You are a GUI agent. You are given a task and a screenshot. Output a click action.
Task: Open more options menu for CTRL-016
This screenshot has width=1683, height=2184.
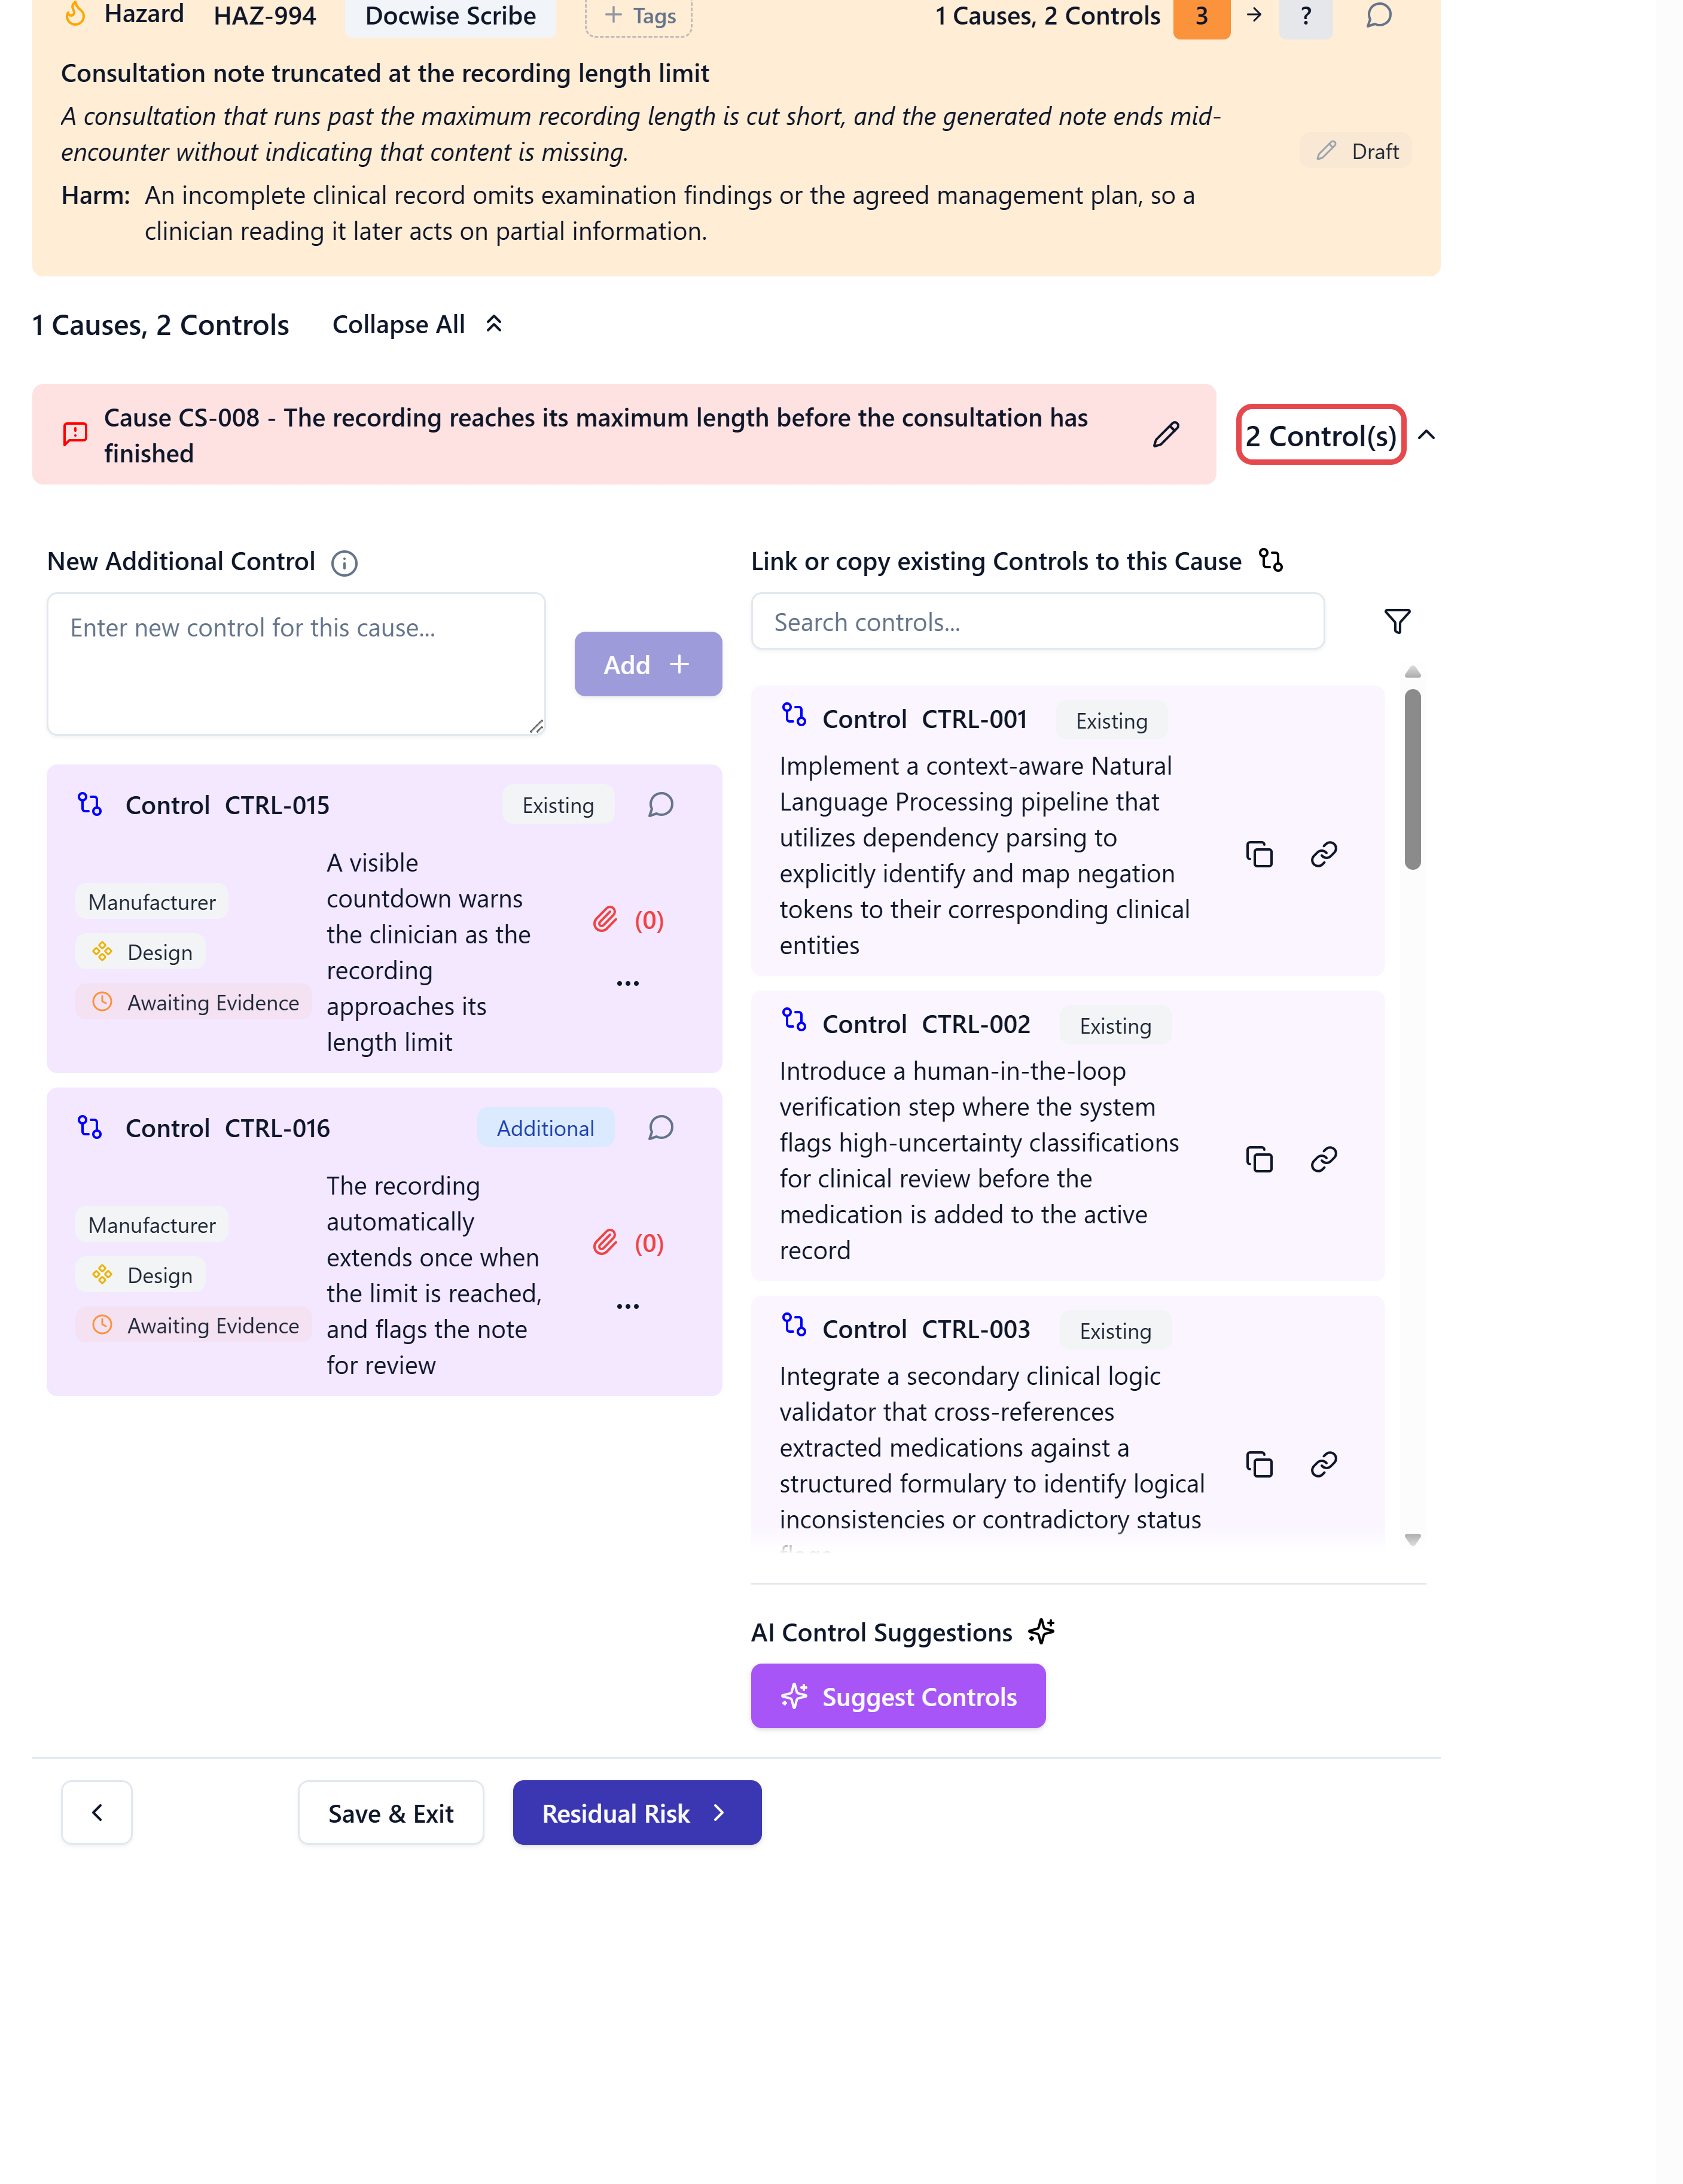tap(628, 1306)
